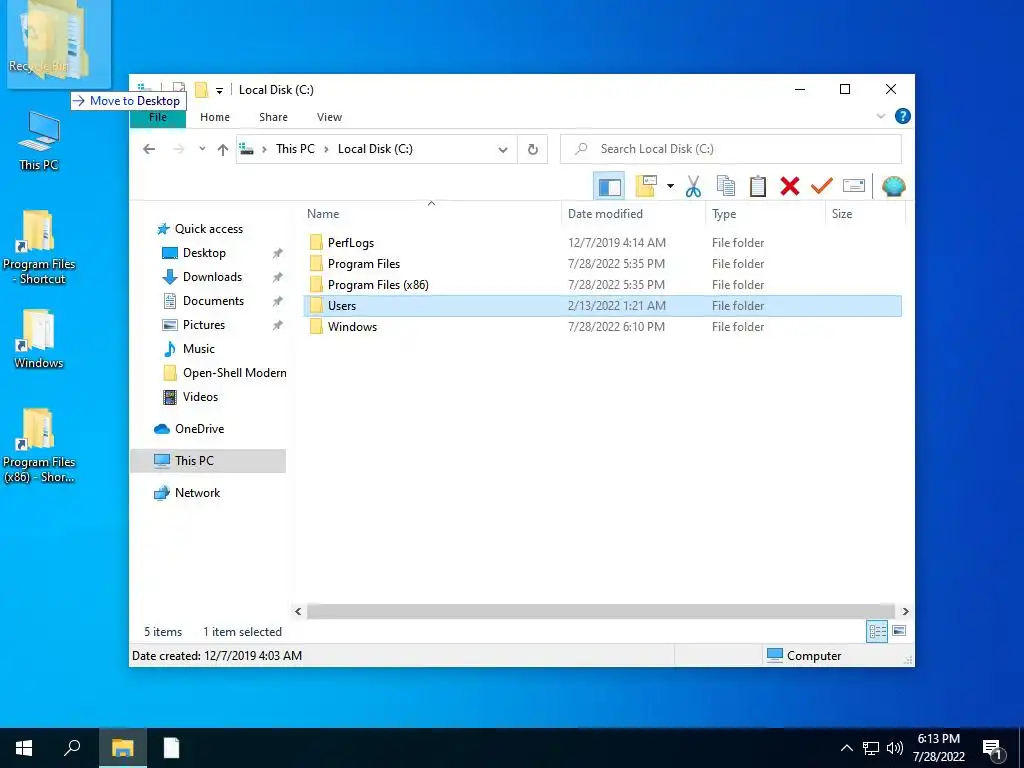Image resolution: width=1024 pixels, height=768 pixels.
Task: Expand the ribbon with the chevron
Action: [880, 116]
